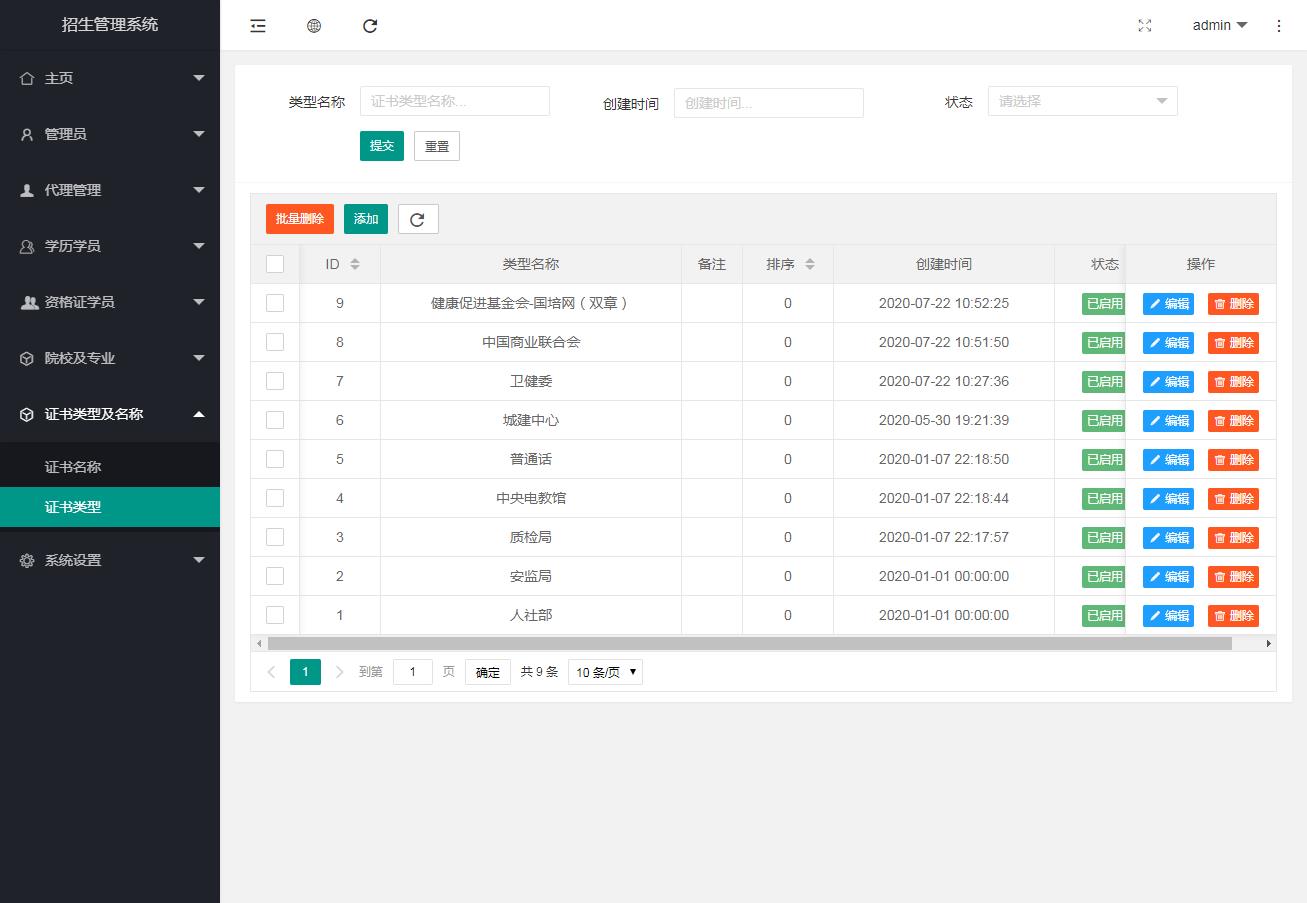The height and width of the screenshot is (903, 1307).
Task: Collapse the 证书类型及名称 menu section
Action: 110,415
